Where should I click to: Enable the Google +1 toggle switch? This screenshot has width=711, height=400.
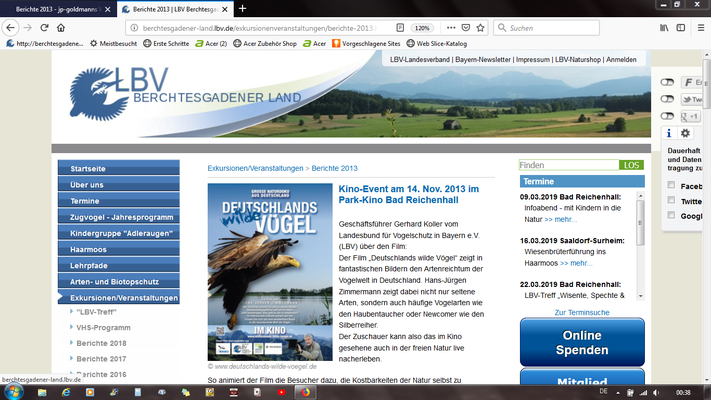pyautogui.click(x=667, y=116)
